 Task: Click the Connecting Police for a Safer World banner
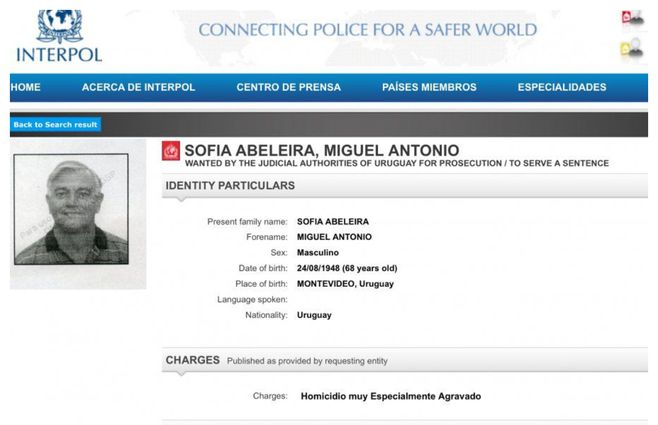367,29
